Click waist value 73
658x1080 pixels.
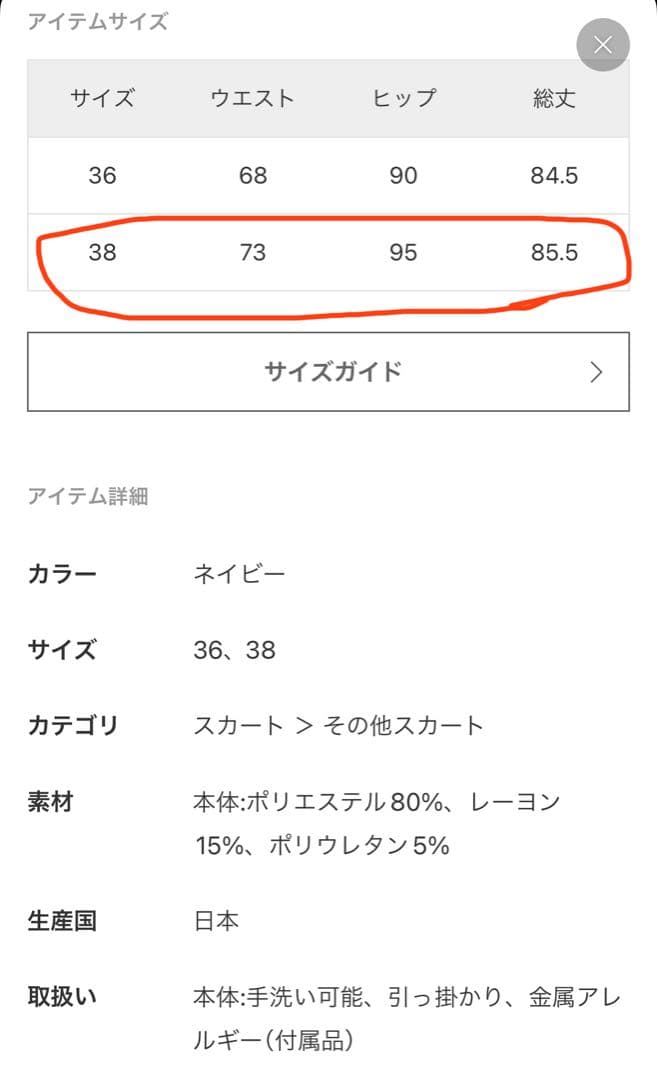253,252
